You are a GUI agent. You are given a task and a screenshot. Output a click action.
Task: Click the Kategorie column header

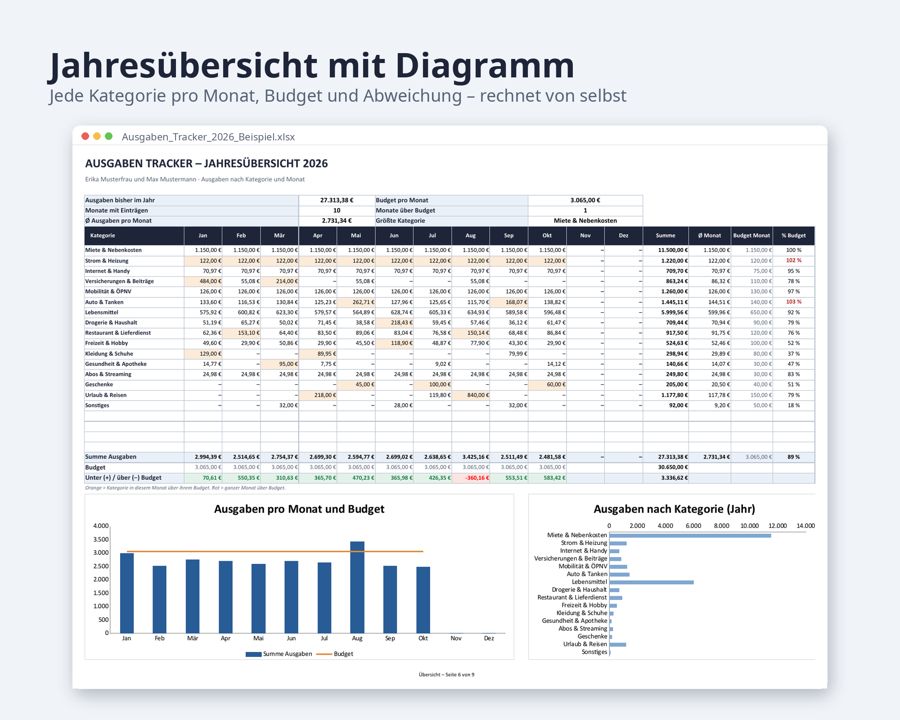coord(134,235)
